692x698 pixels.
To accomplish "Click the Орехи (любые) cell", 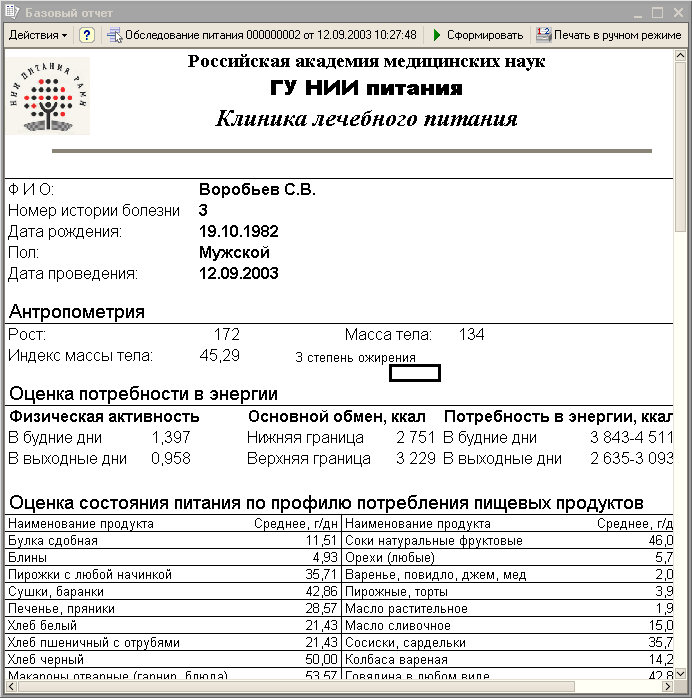I will [390, 557].
